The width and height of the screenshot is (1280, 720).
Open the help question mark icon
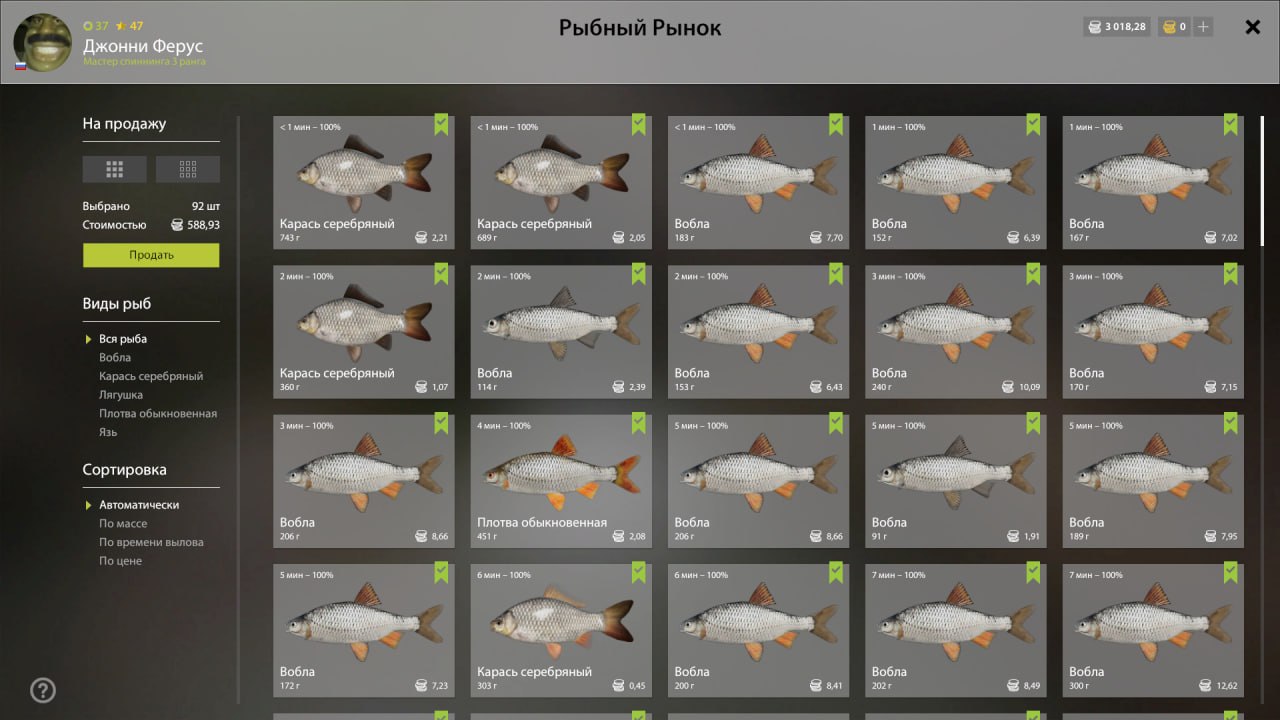43,690
